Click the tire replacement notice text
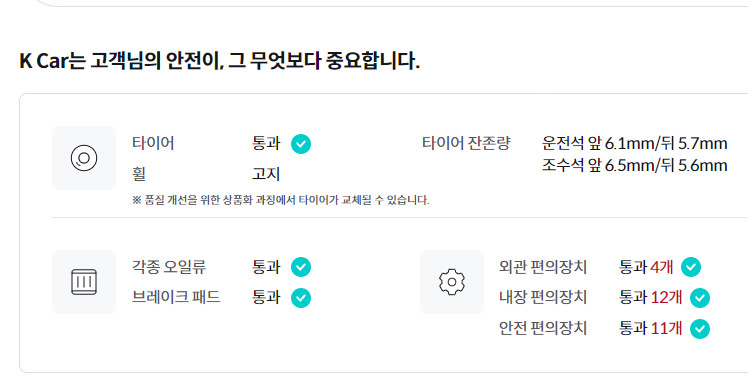The image size is (748, 387). pyautogui.click(x=280, y=200)
